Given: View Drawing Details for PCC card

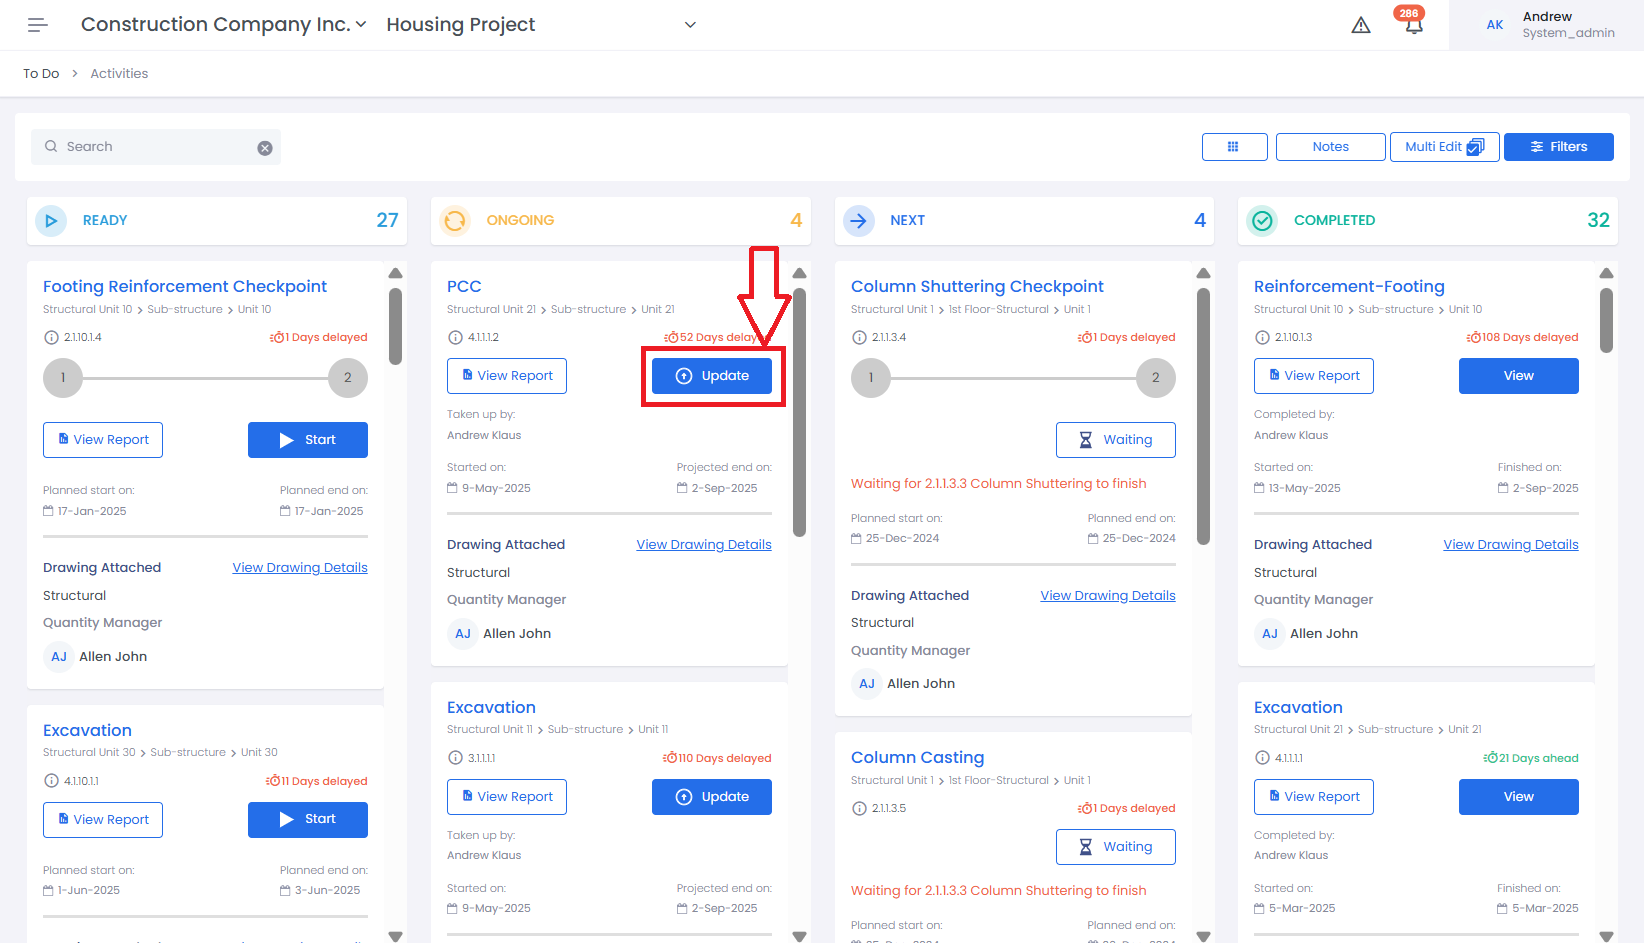Looking at the screenshot, I should (704, 545).
